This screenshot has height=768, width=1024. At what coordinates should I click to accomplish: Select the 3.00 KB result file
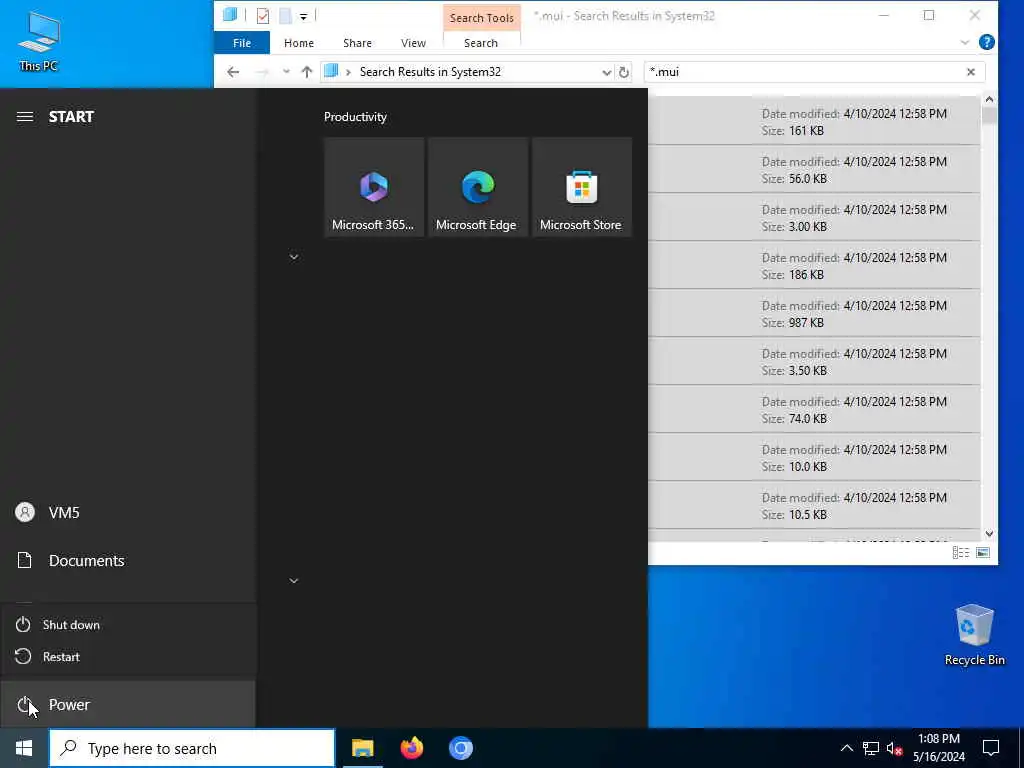(x=814, y=217)
